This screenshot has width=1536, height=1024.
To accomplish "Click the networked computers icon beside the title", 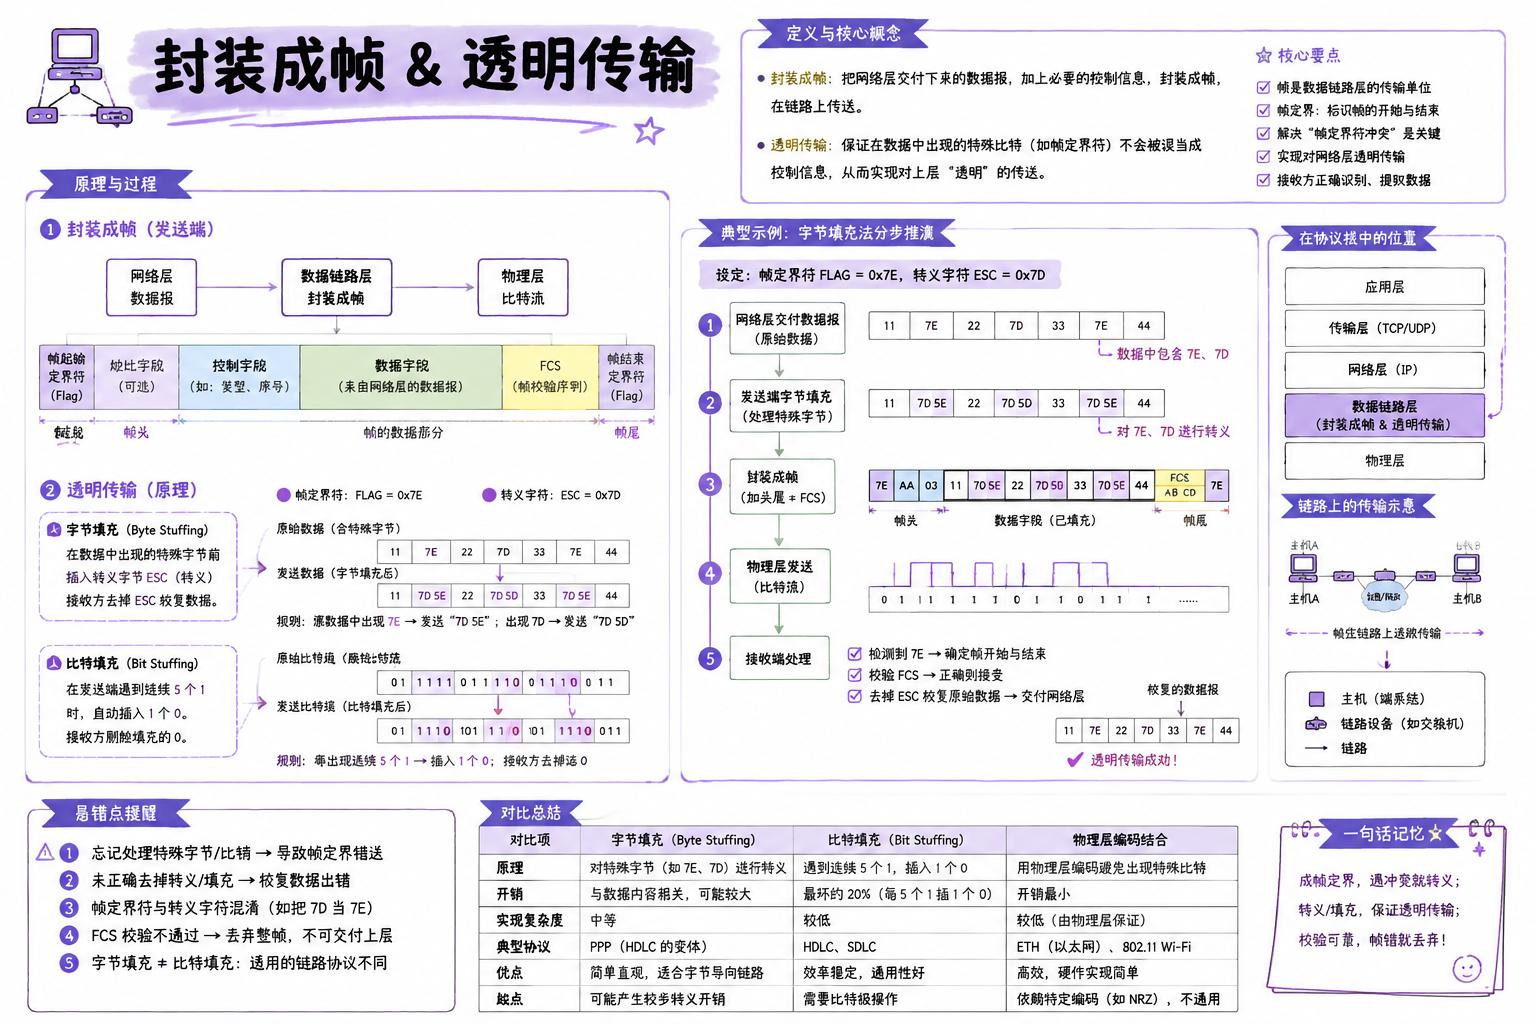I will click(x=78, y=78).
